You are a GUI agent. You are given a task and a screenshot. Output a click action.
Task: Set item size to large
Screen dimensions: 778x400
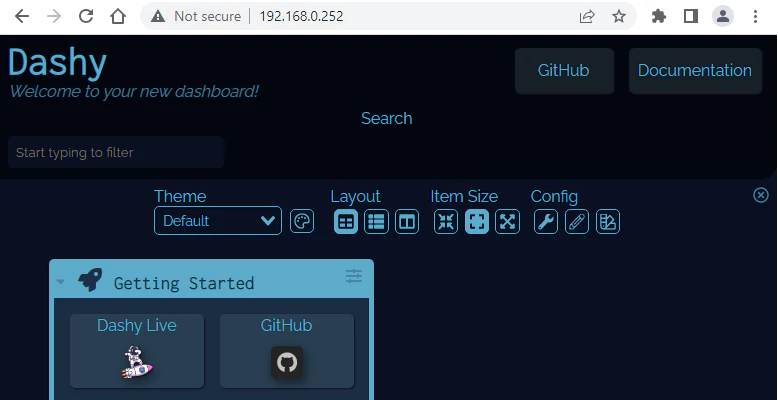point(508,221)
